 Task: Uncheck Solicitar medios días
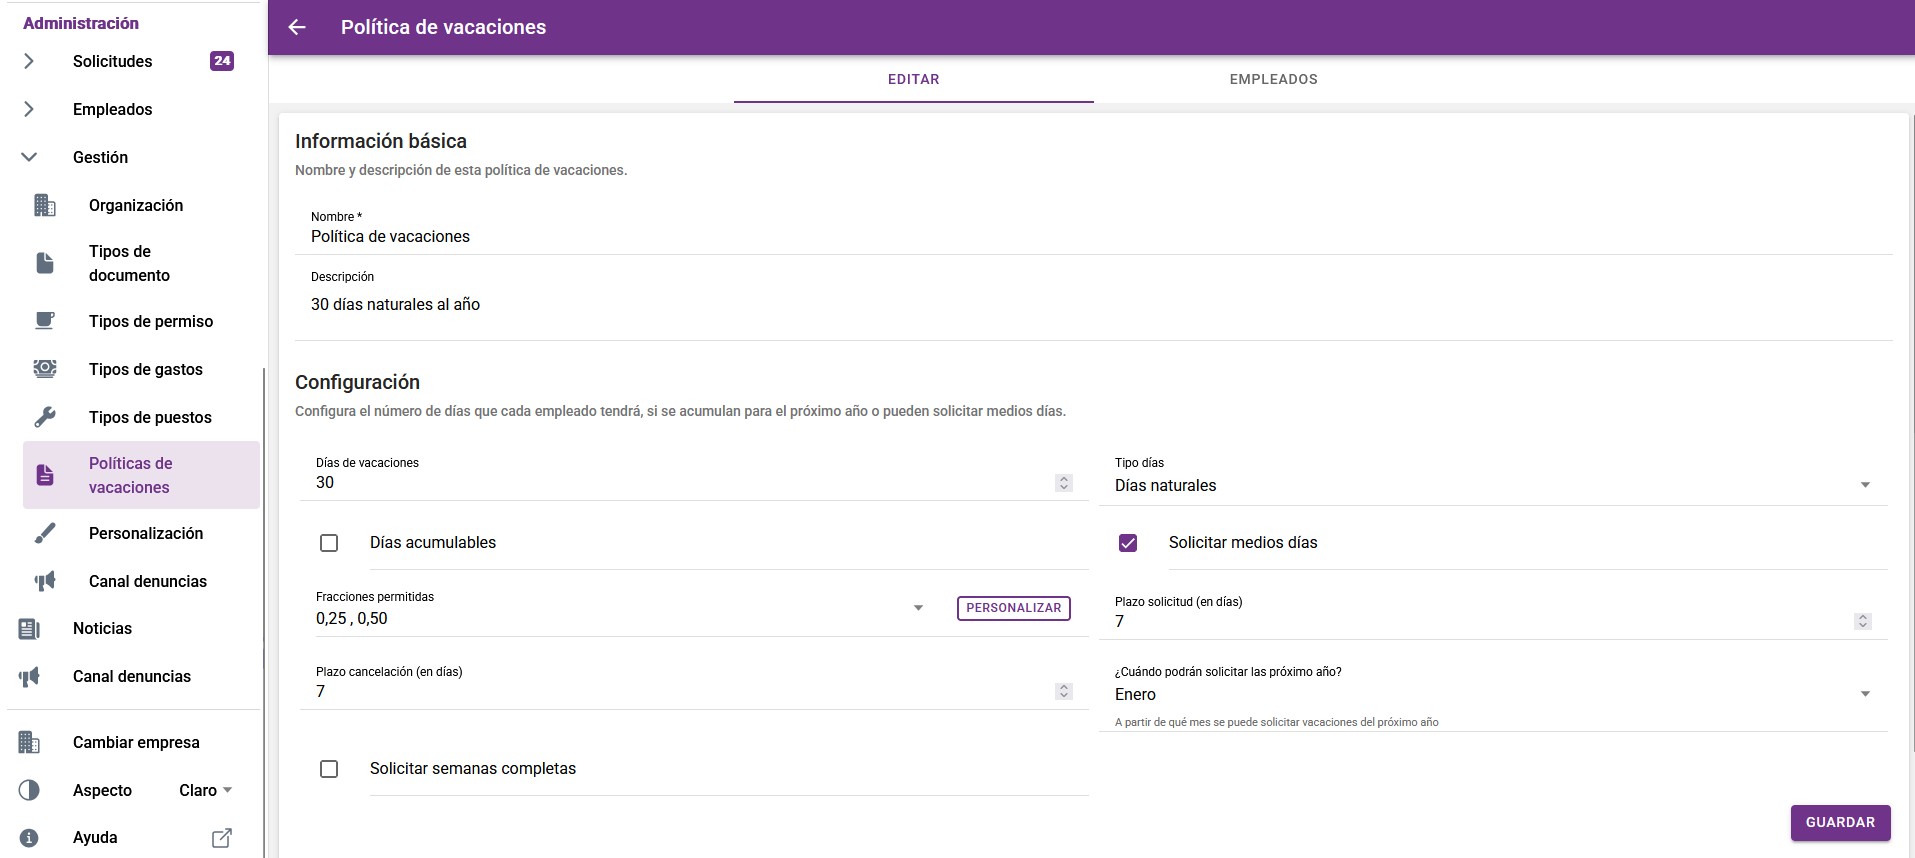[1128, 543]
